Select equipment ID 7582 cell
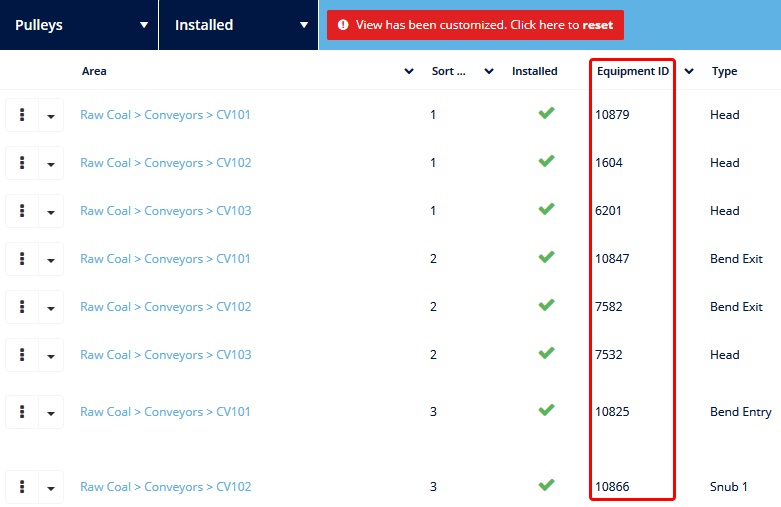The image size is (781, 507). click(x=609, y=307)
